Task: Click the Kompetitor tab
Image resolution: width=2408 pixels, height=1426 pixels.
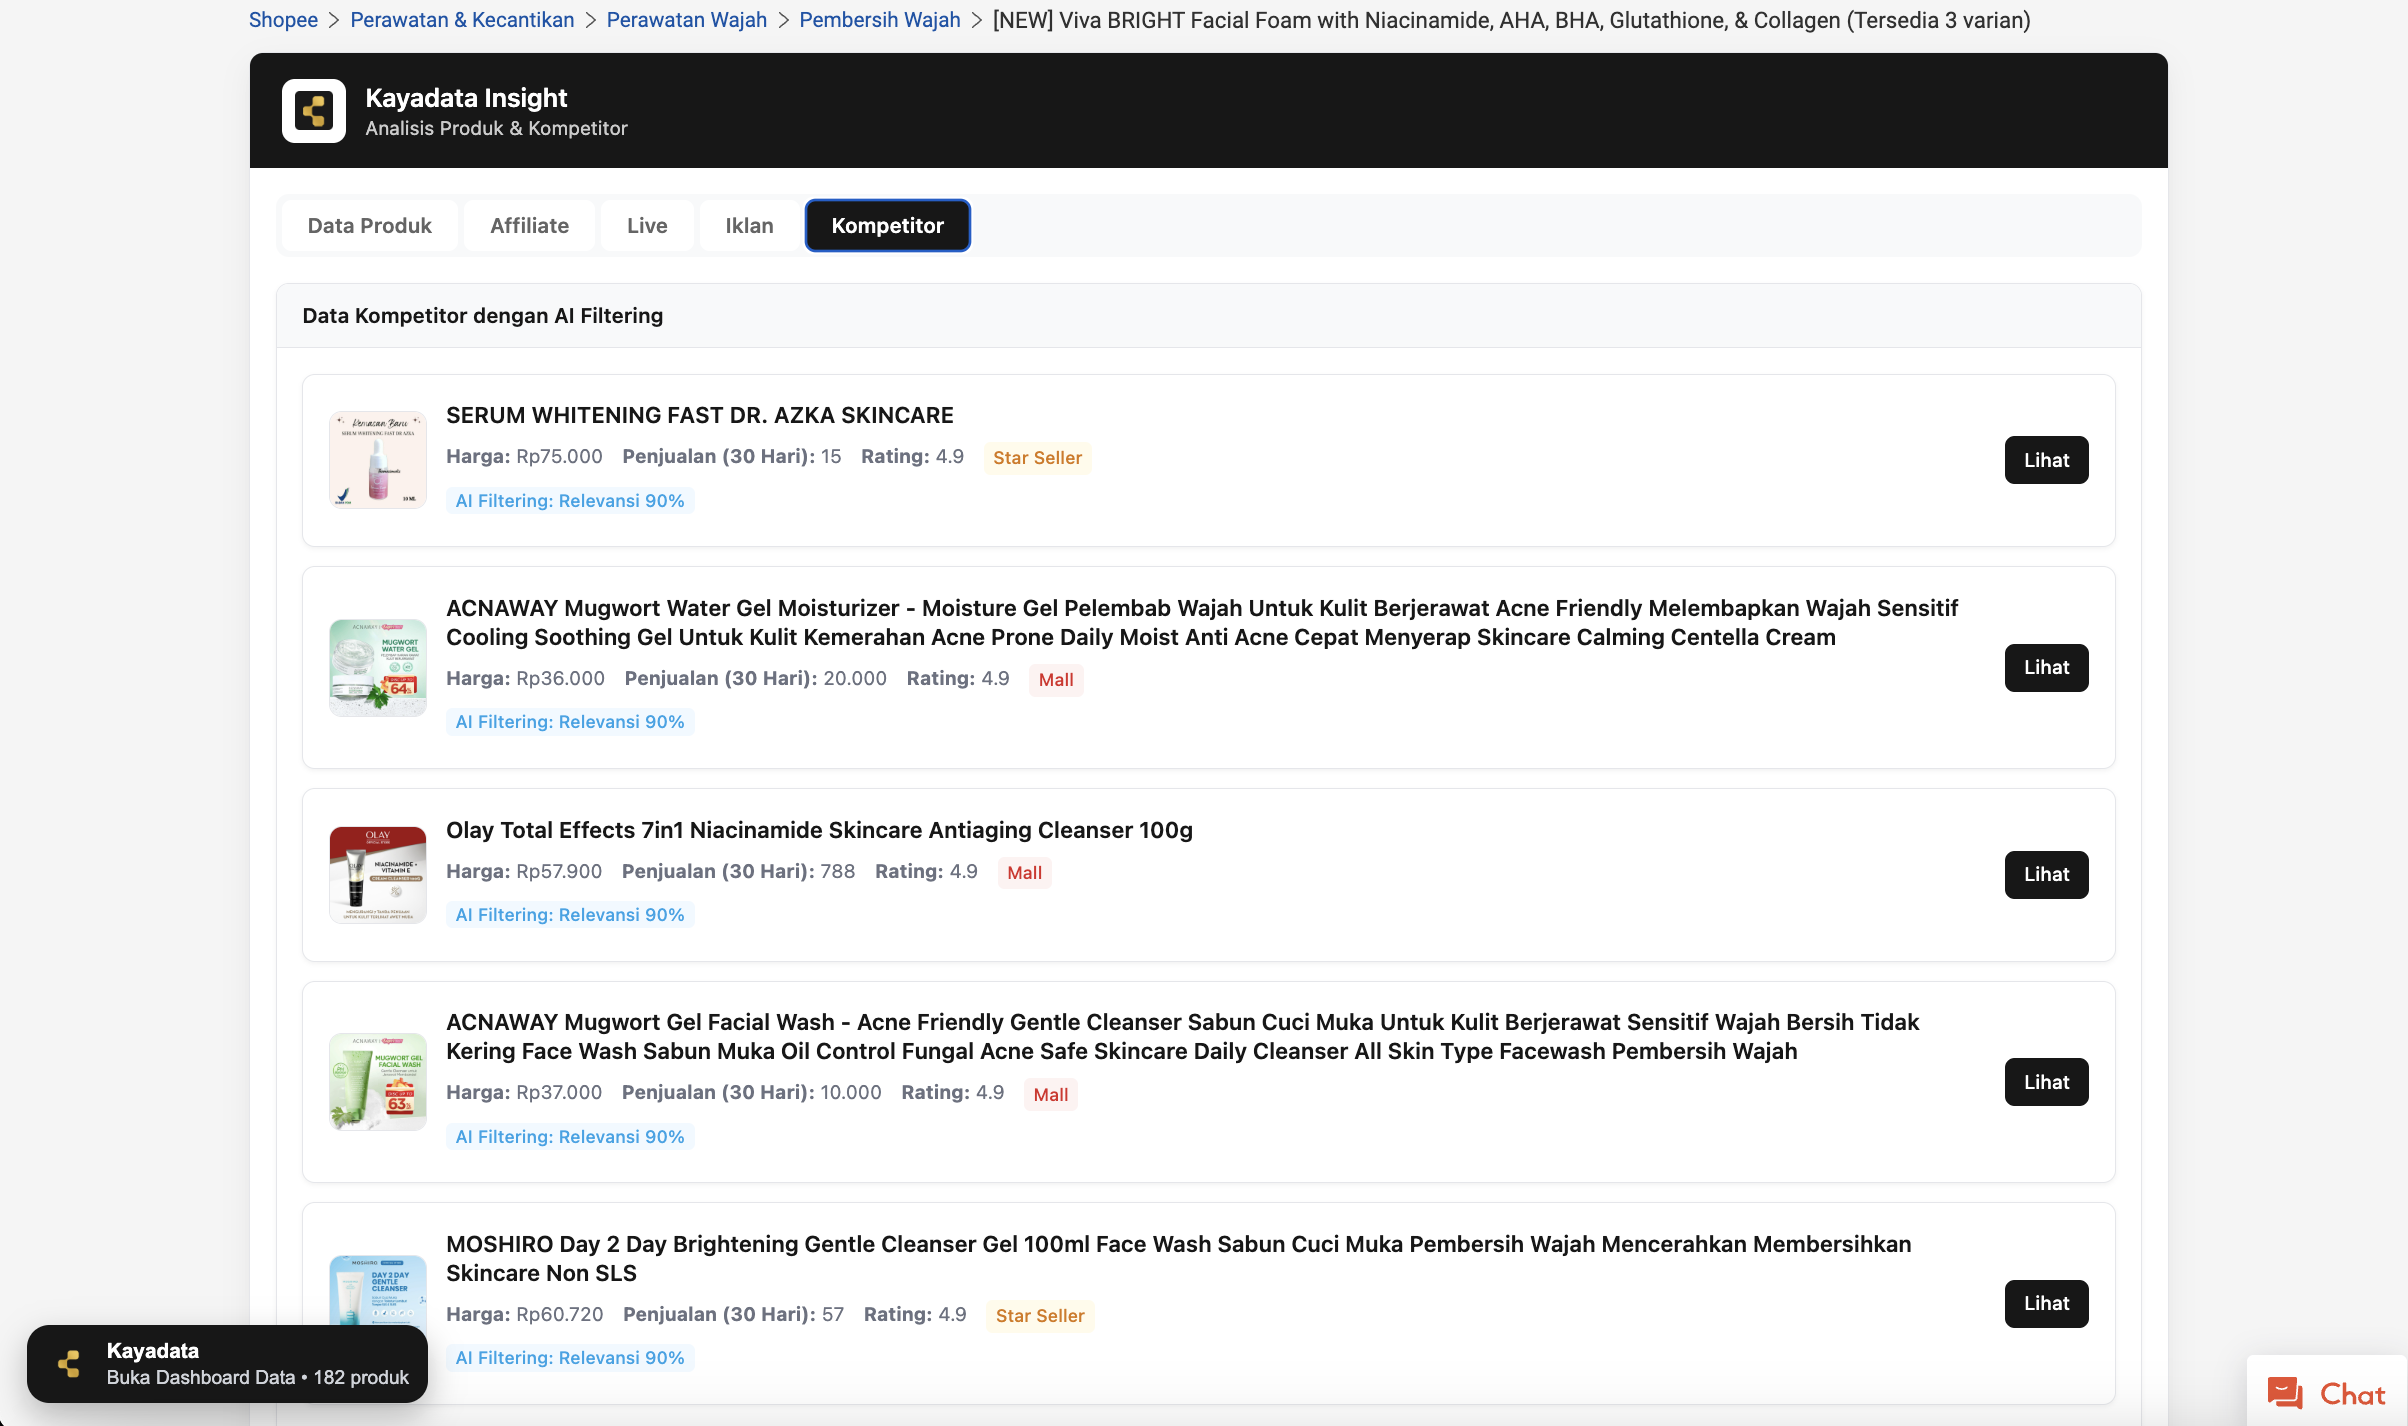Action: [x=887, y=226]
